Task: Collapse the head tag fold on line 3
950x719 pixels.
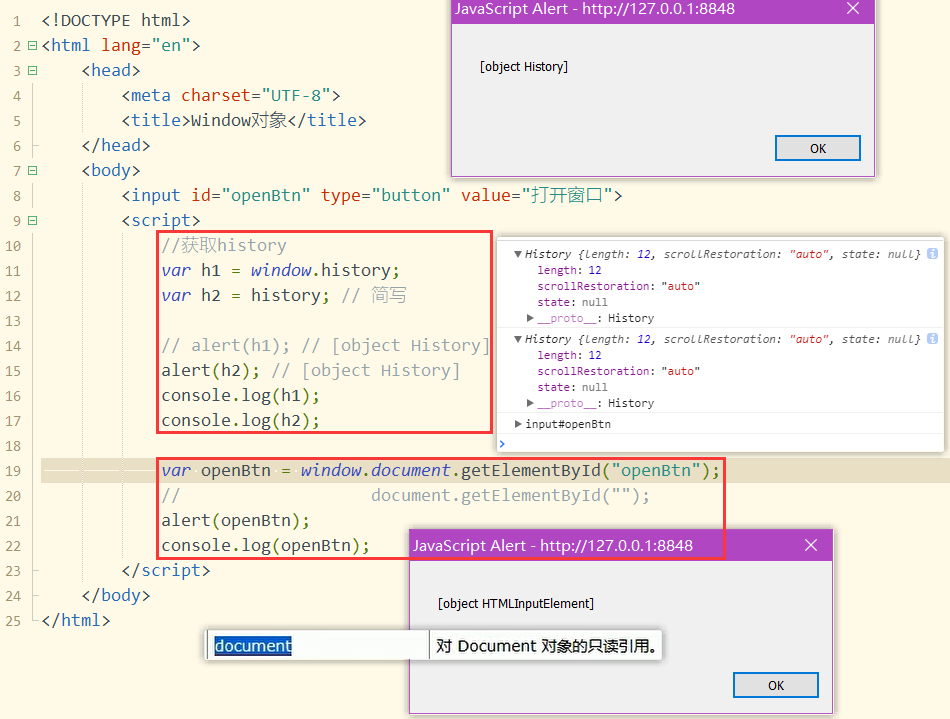Action: [33, 70]
